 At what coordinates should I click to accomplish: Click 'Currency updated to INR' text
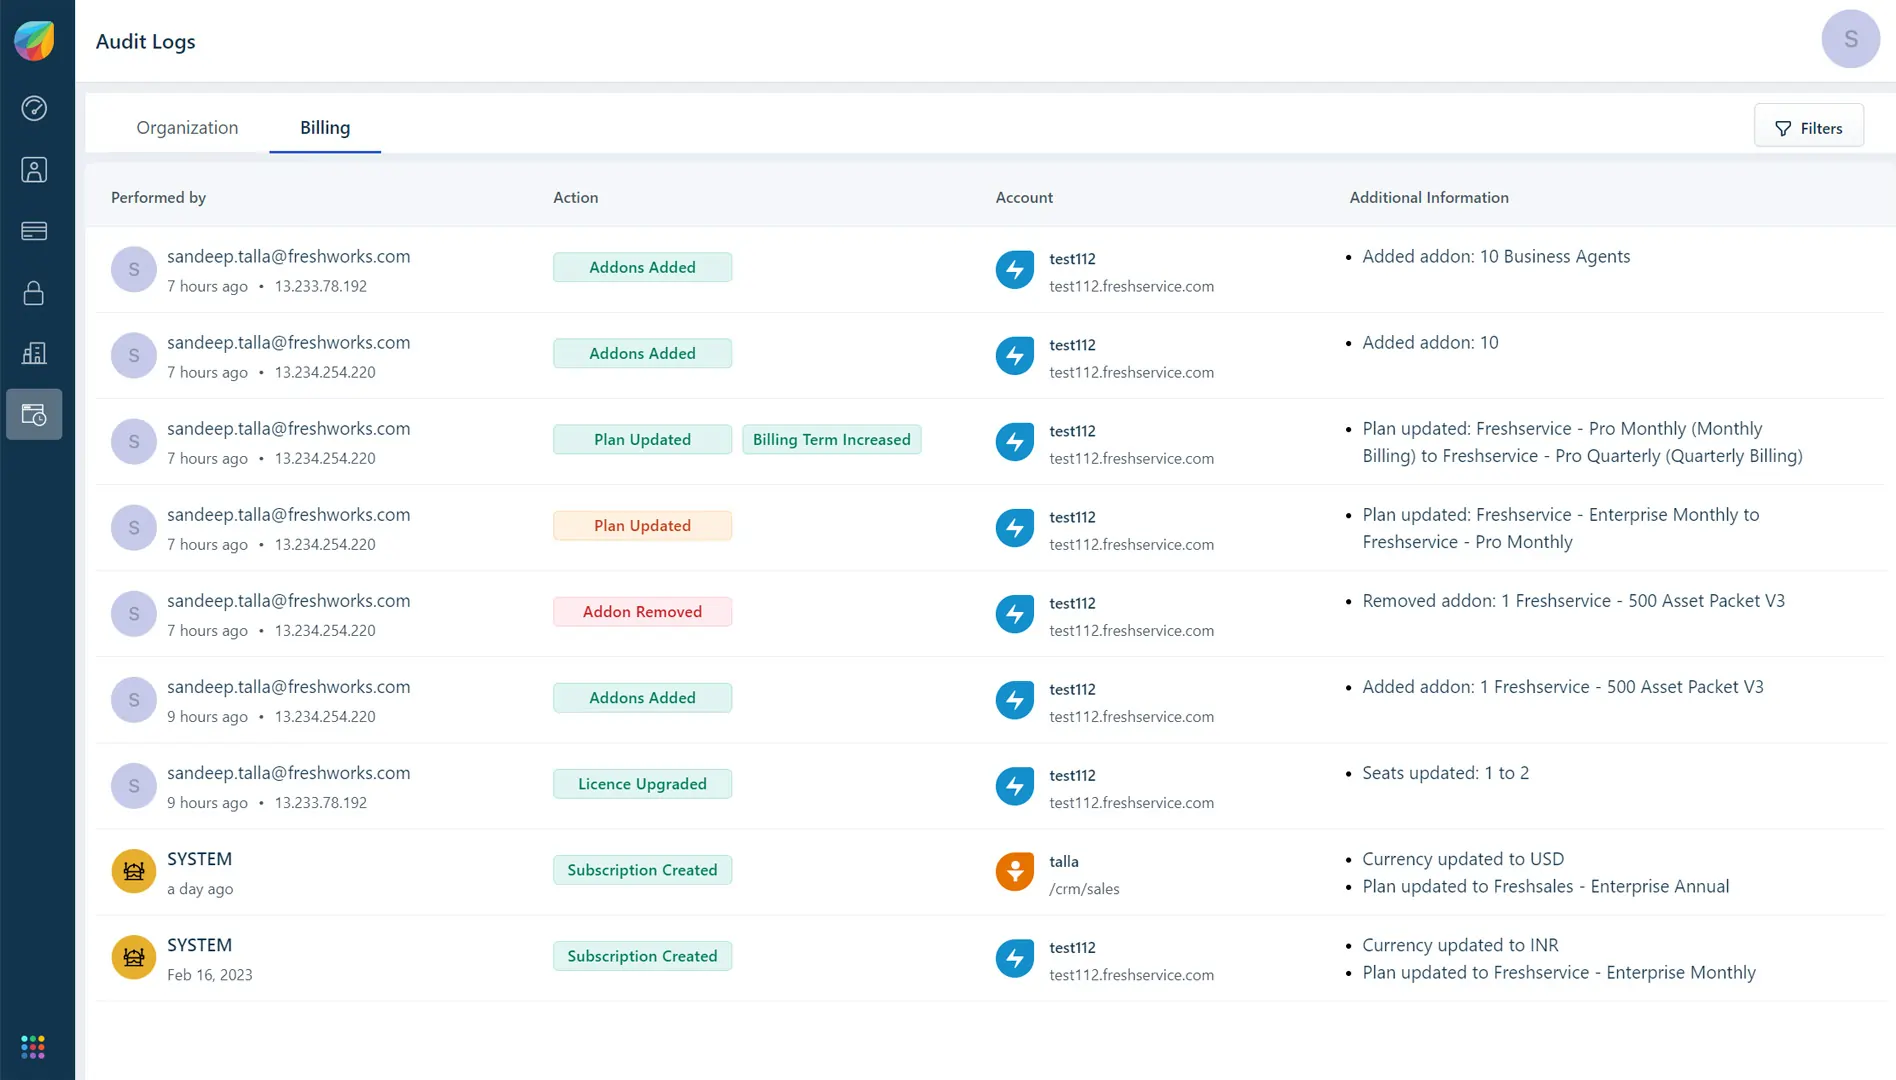[x=1459, y=945]
